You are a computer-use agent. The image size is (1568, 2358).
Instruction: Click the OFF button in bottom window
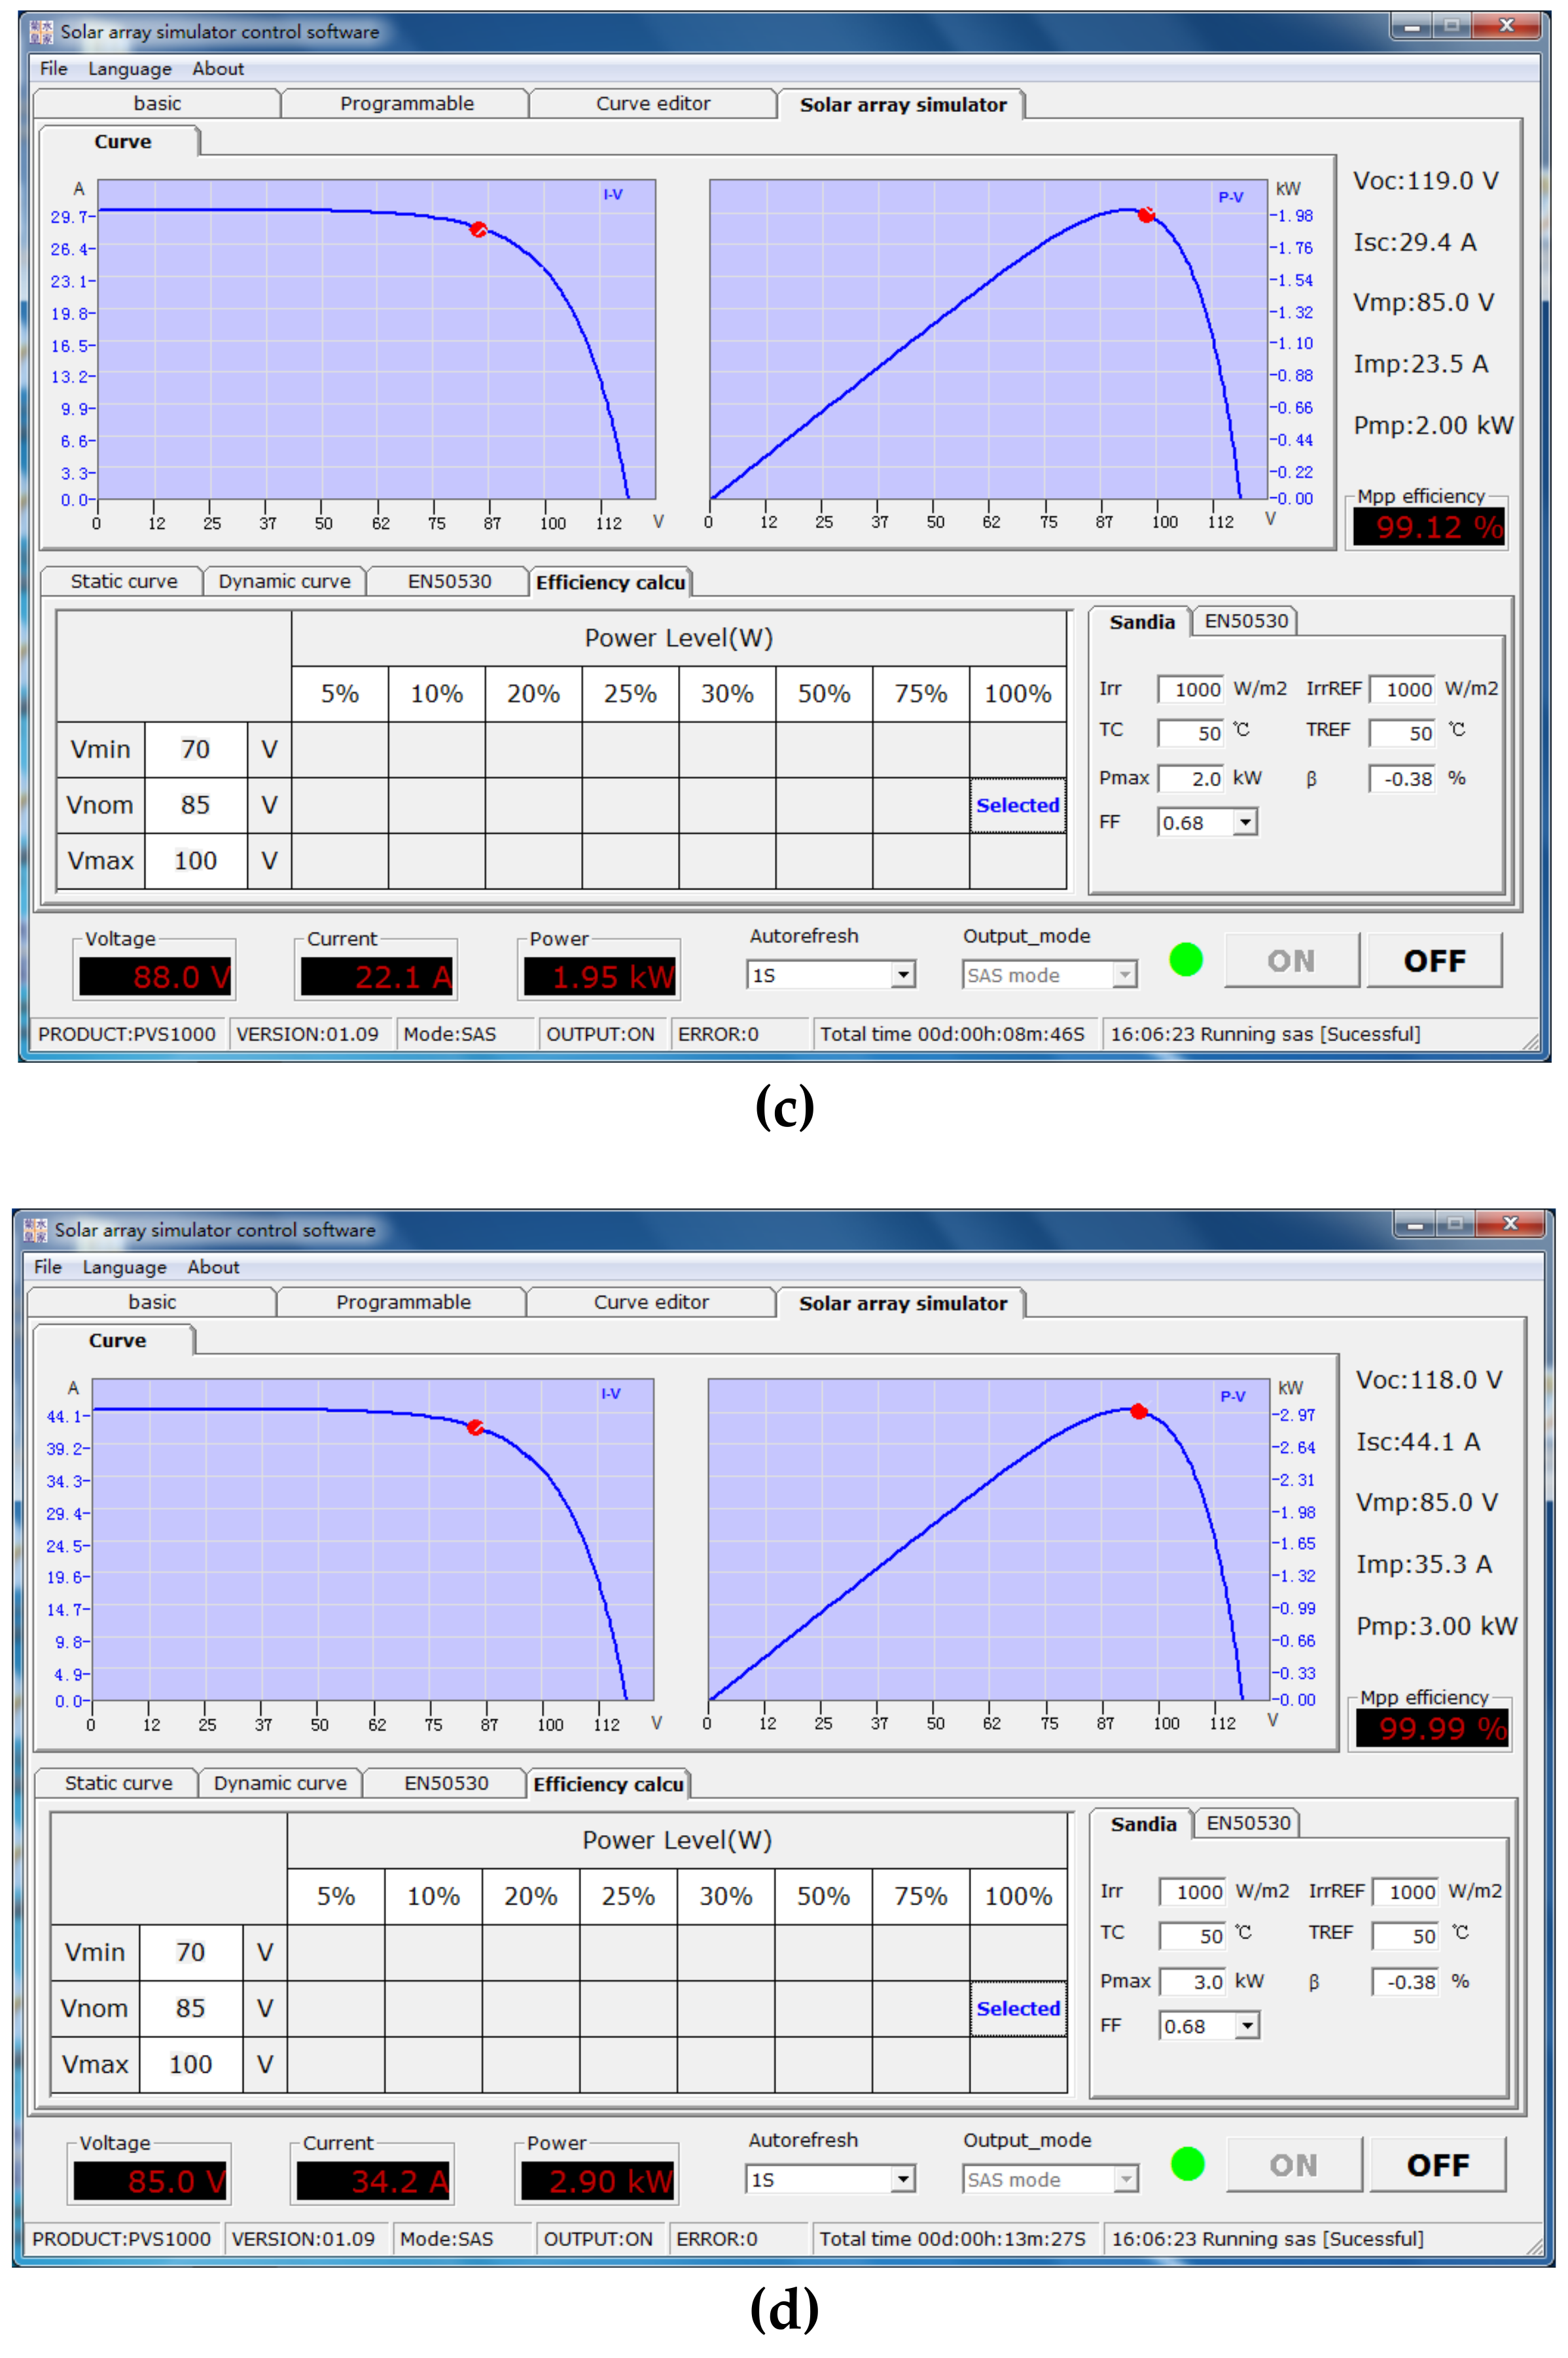point(1437,2165)
